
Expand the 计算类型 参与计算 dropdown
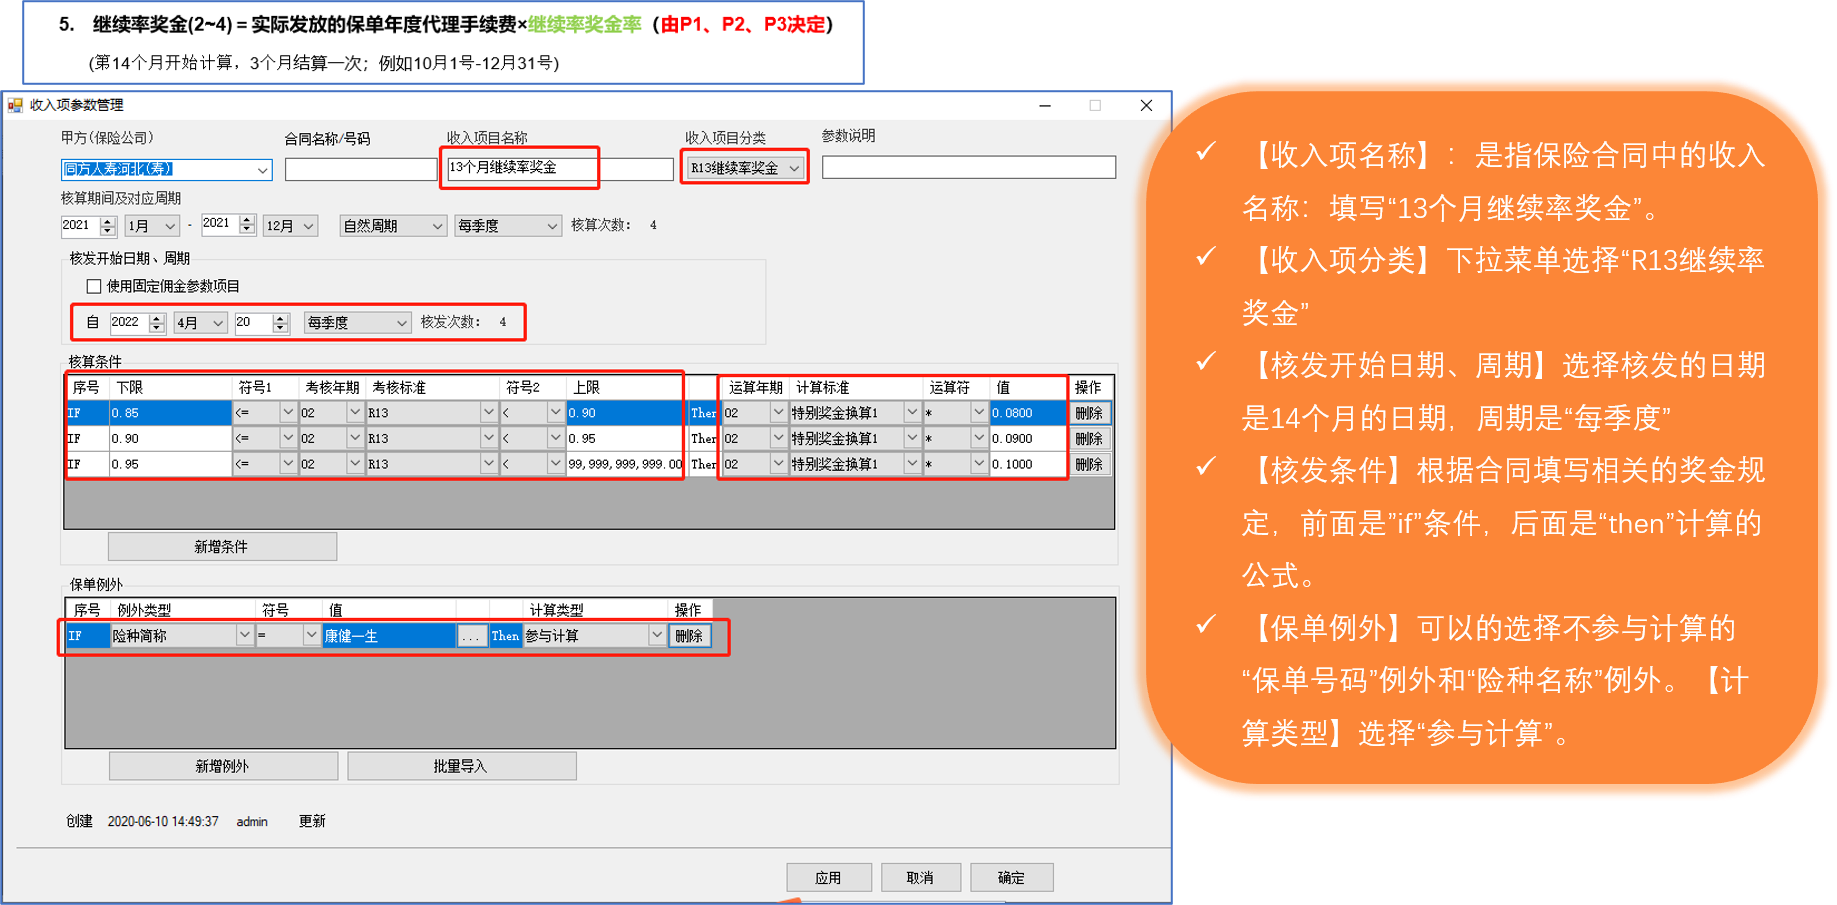[x=656, y=636]
